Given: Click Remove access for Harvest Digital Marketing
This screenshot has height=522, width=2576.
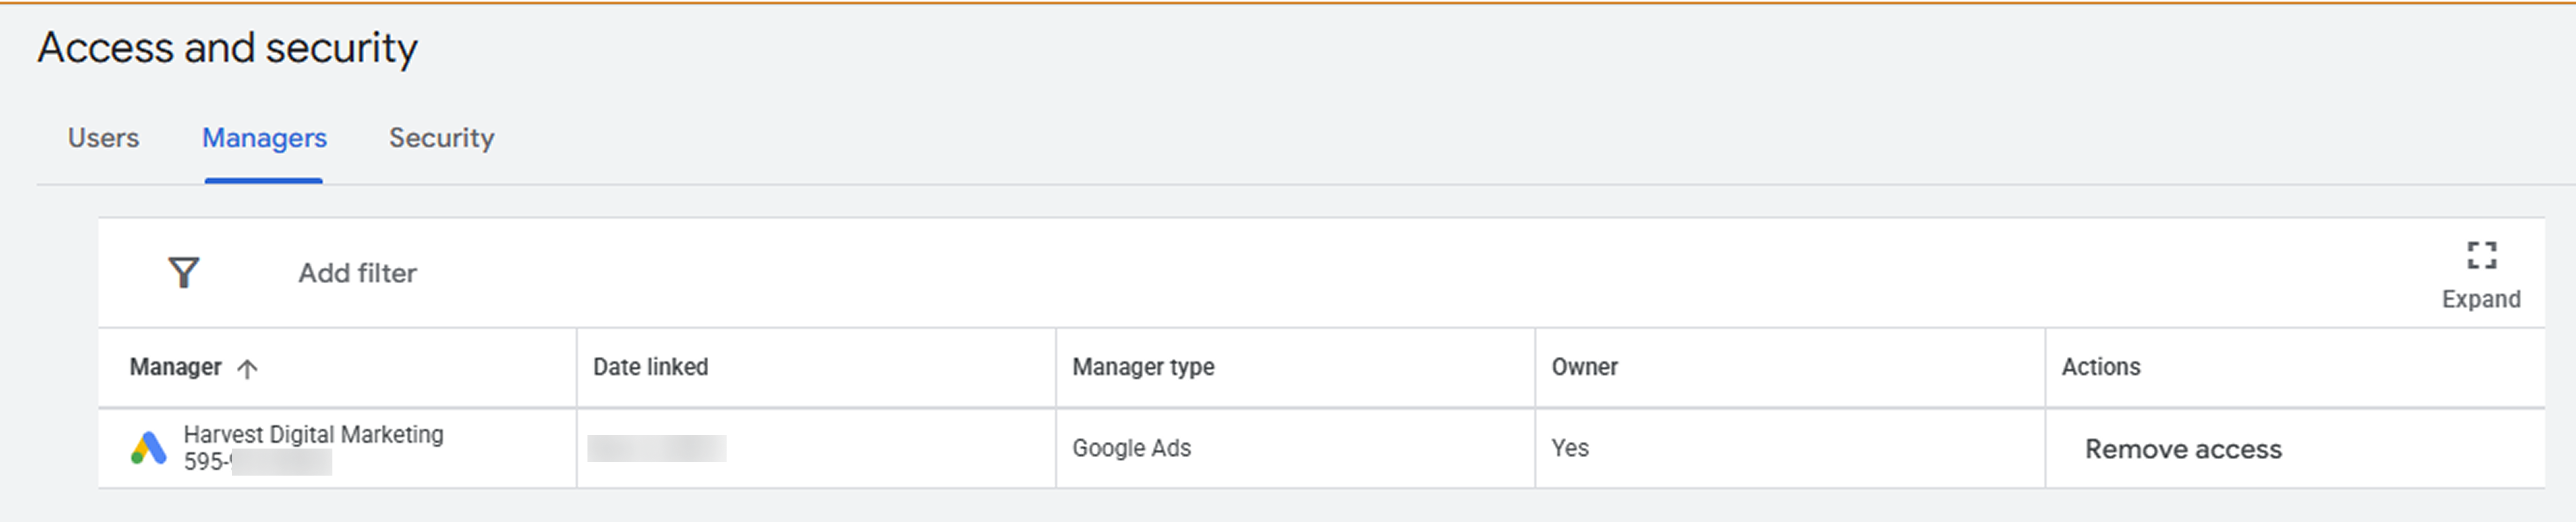Looking at the screenshot, I should (x=2183, y=449).
